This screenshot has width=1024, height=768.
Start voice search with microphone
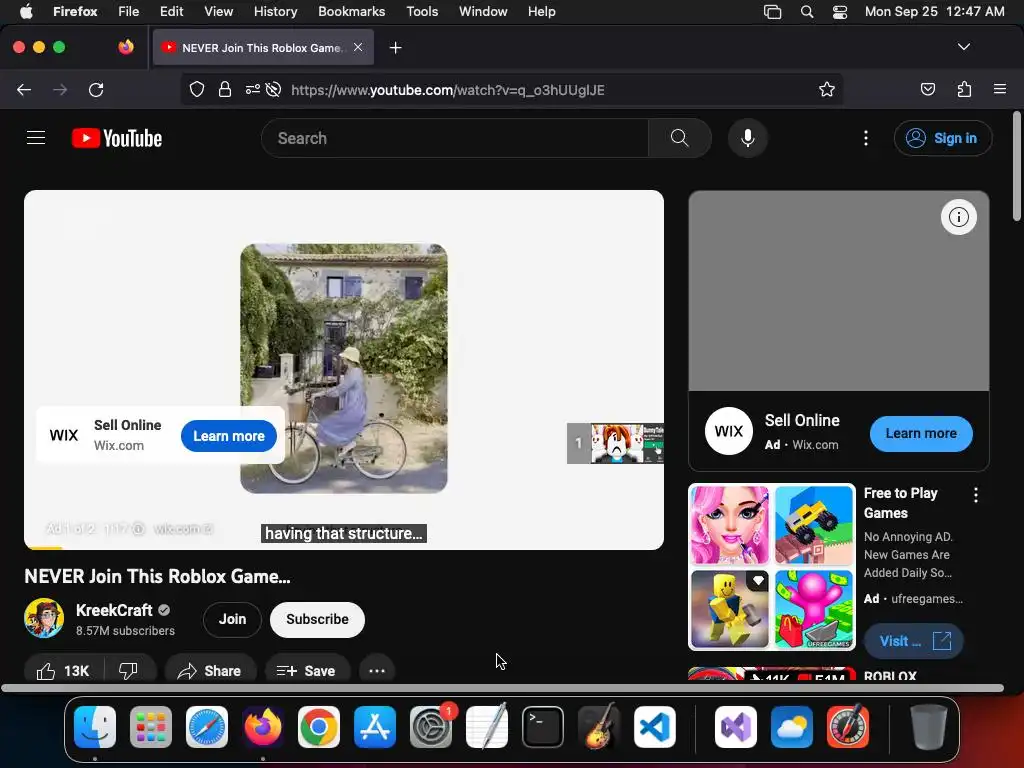[x=748, y=138]
